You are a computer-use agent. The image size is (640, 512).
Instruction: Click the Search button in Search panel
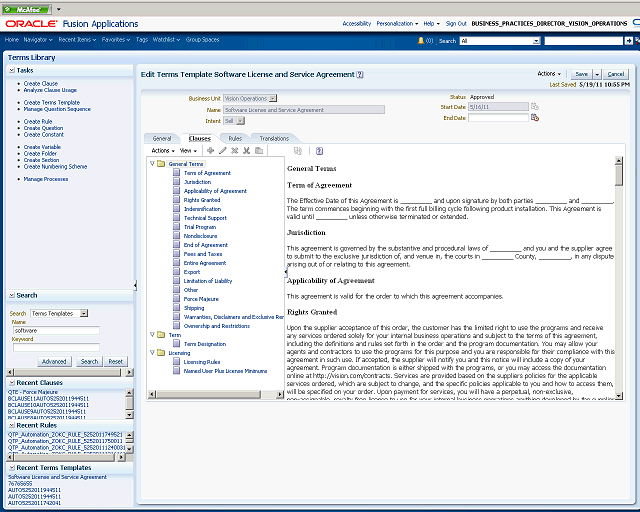(x=89, y=361)
